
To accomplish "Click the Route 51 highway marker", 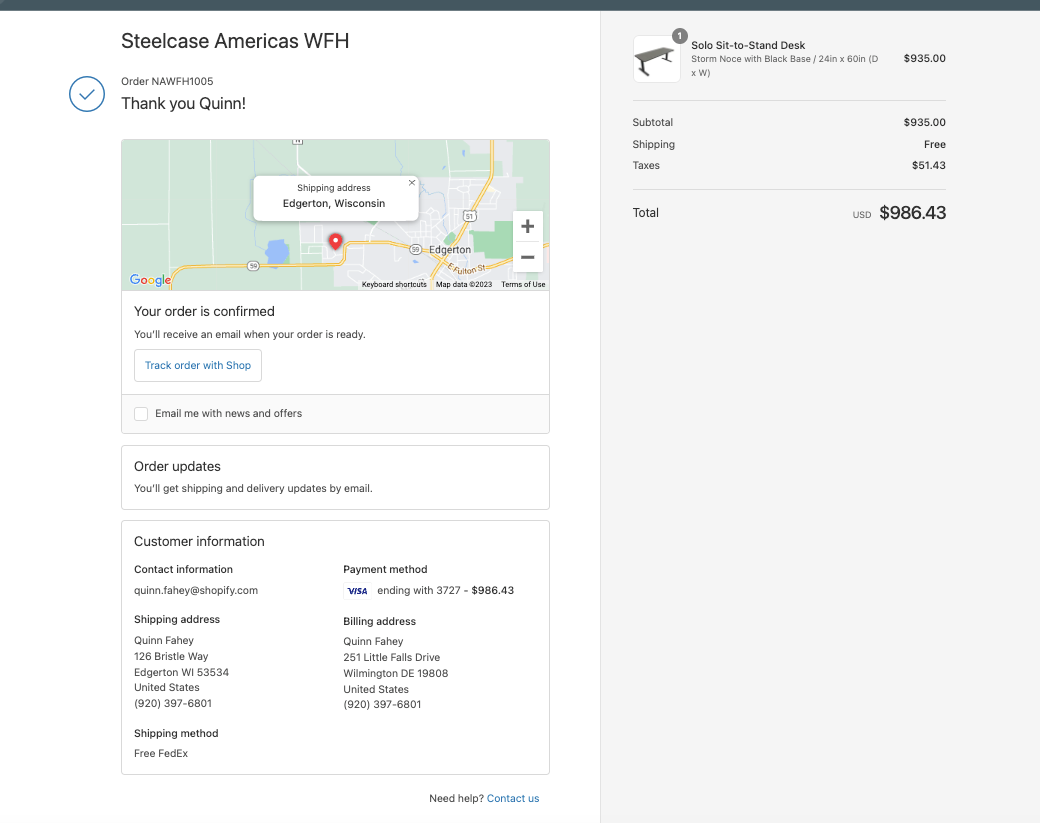I will pos(469,216).
